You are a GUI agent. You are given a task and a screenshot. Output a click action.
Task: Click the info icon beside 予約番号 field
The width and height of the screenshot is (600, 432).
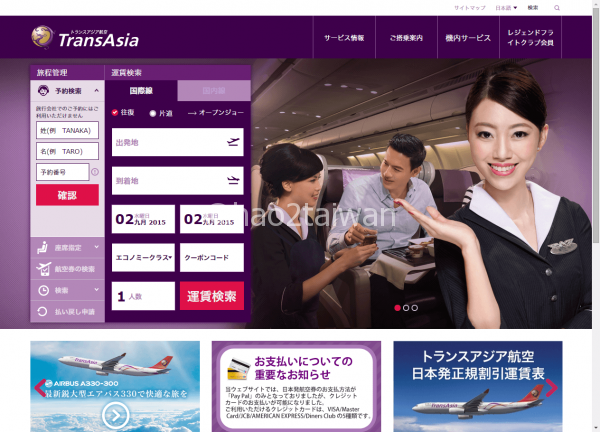coord(95,172)
